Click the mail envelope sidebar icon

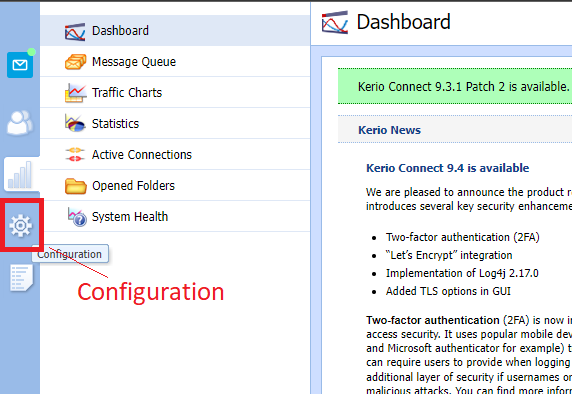(x=20, y=65)
